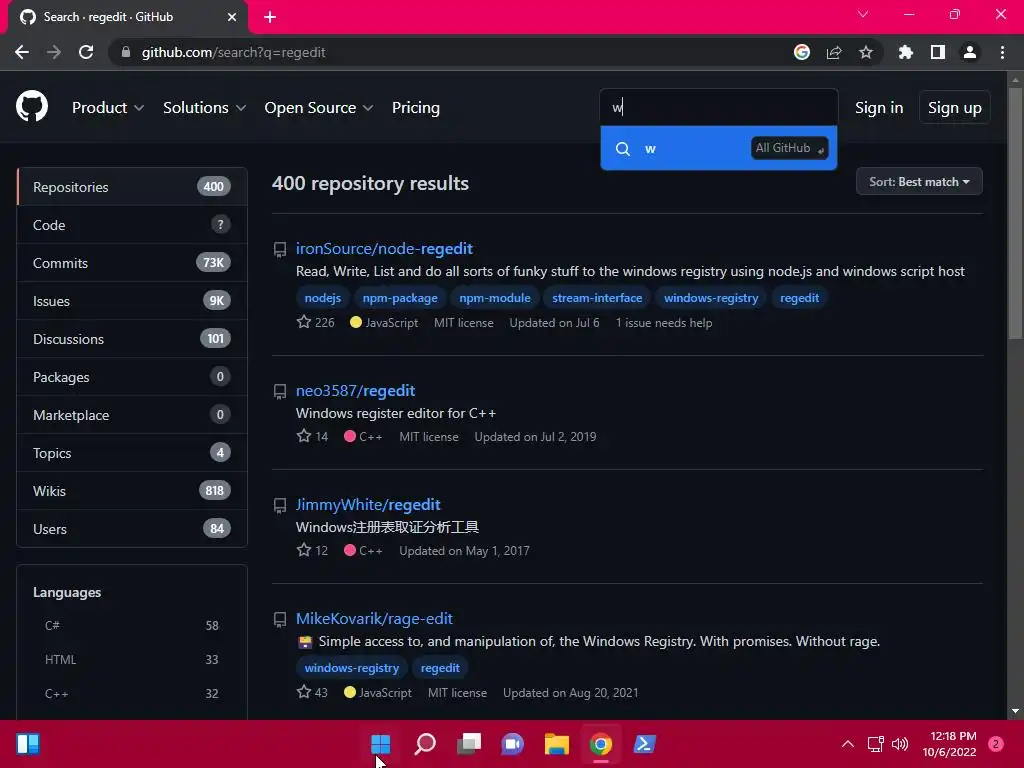Click the magnifier icon in search suggestion

623,149
